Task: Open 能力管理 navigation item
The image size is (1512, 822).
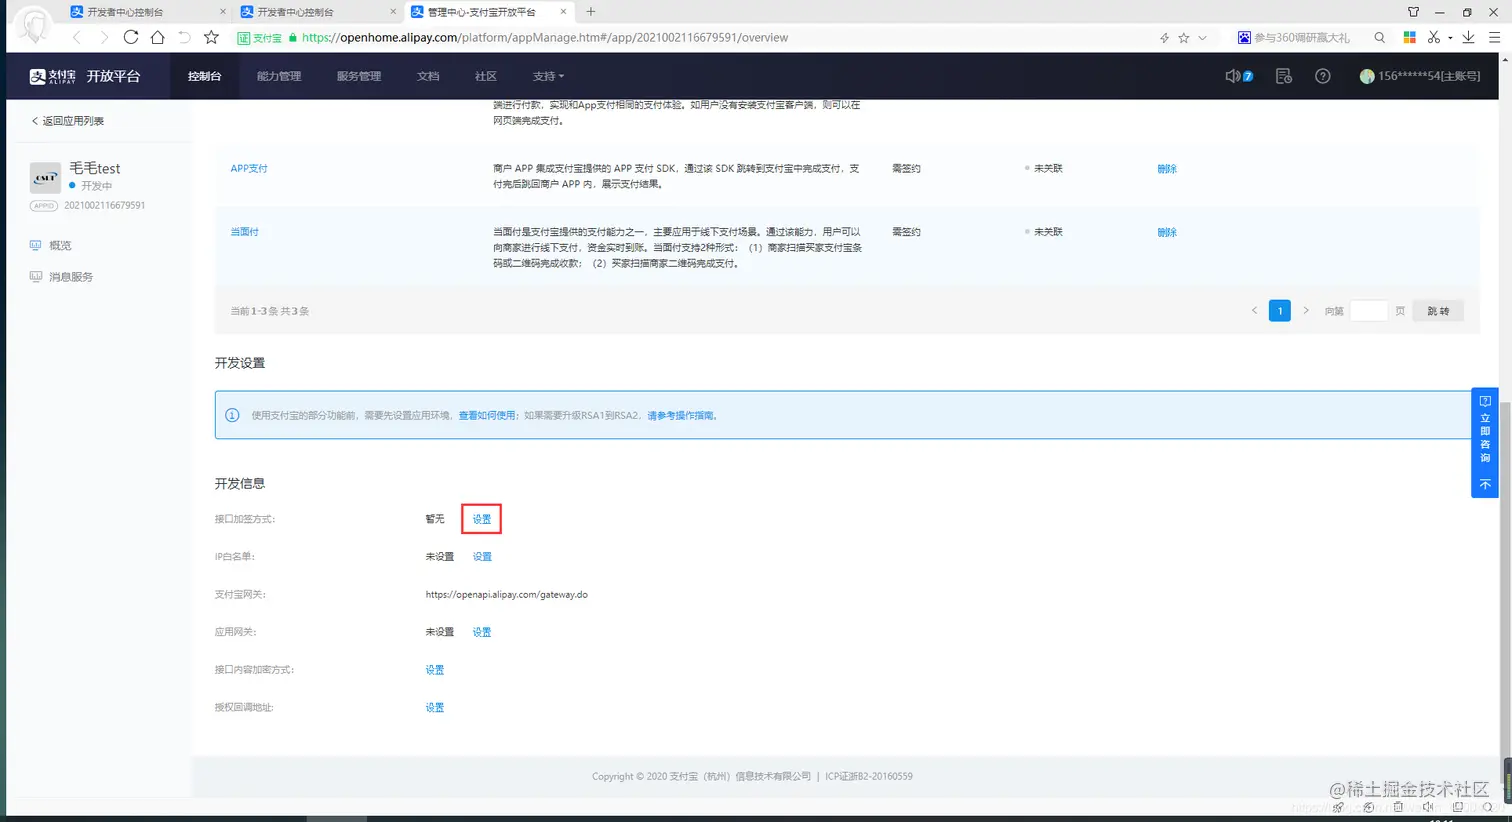Action: click(x=278, y=76)
